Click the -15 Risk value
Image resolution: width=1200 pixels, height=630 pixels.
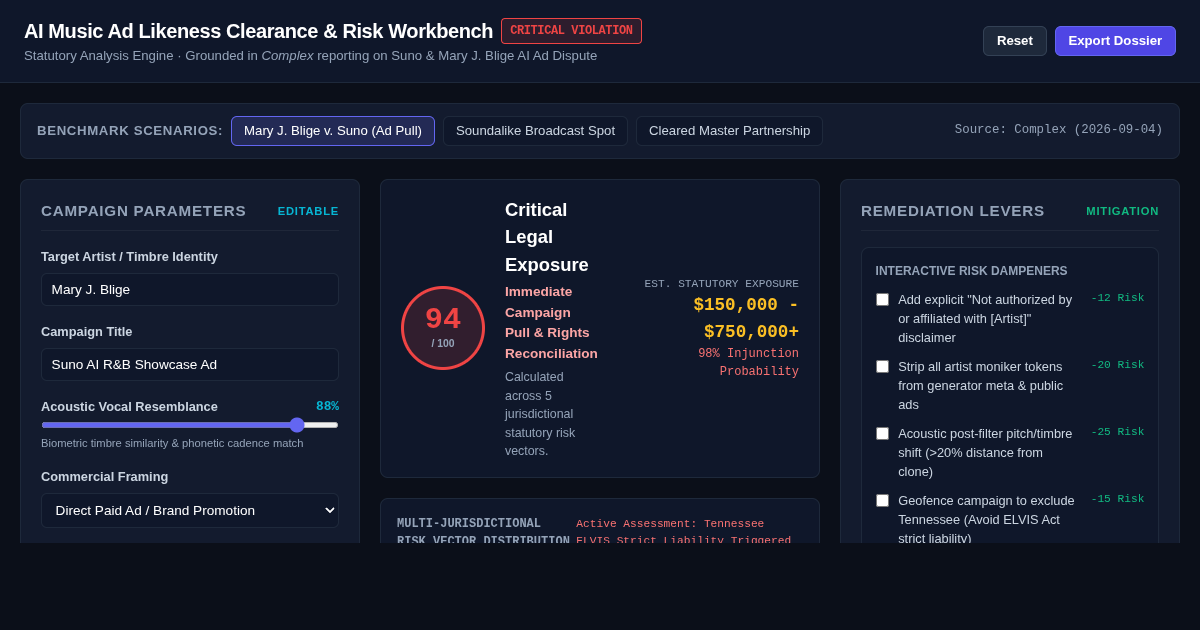[1117, 499]
